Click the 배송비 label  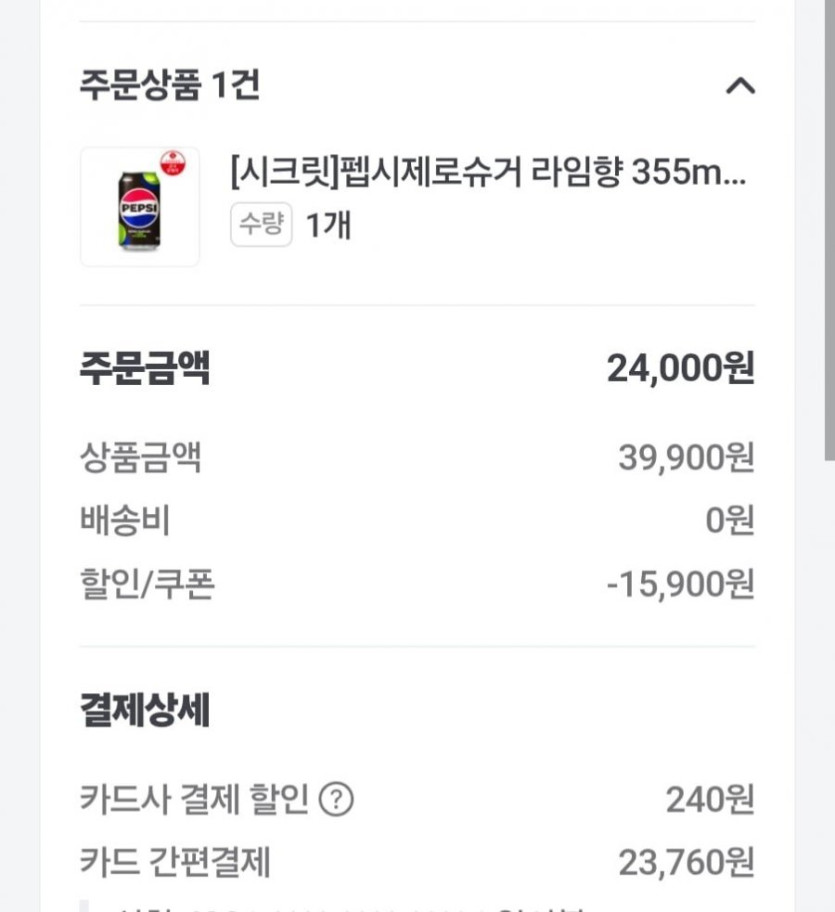[x=125, y=521]
